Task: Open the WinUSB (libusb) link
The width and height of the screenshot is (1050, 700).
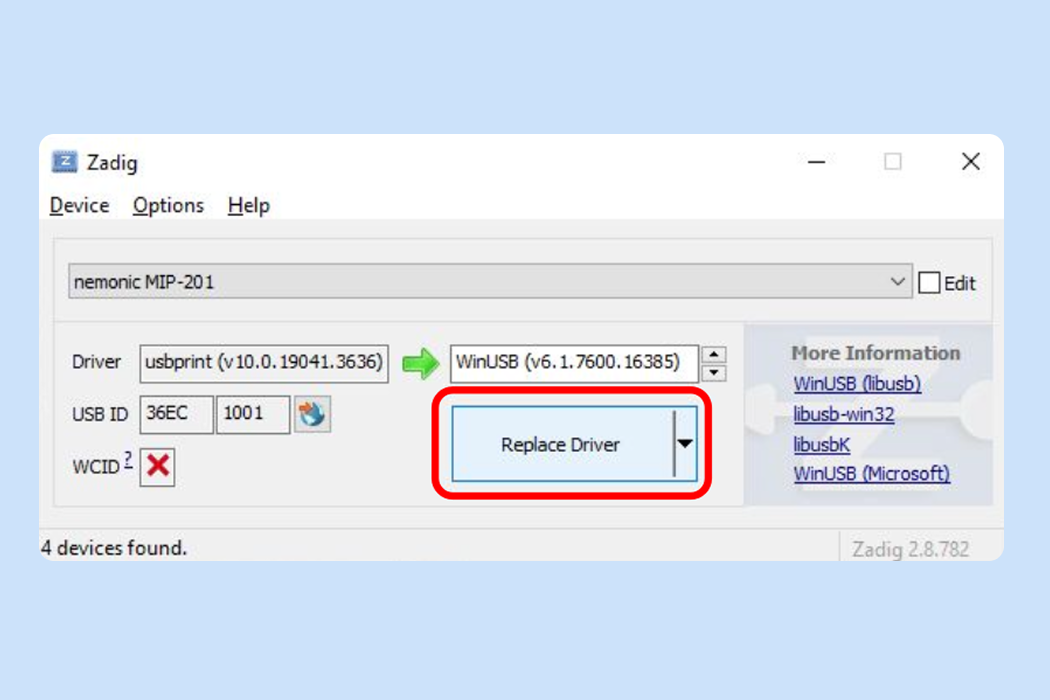Action: tap(857, 384)
